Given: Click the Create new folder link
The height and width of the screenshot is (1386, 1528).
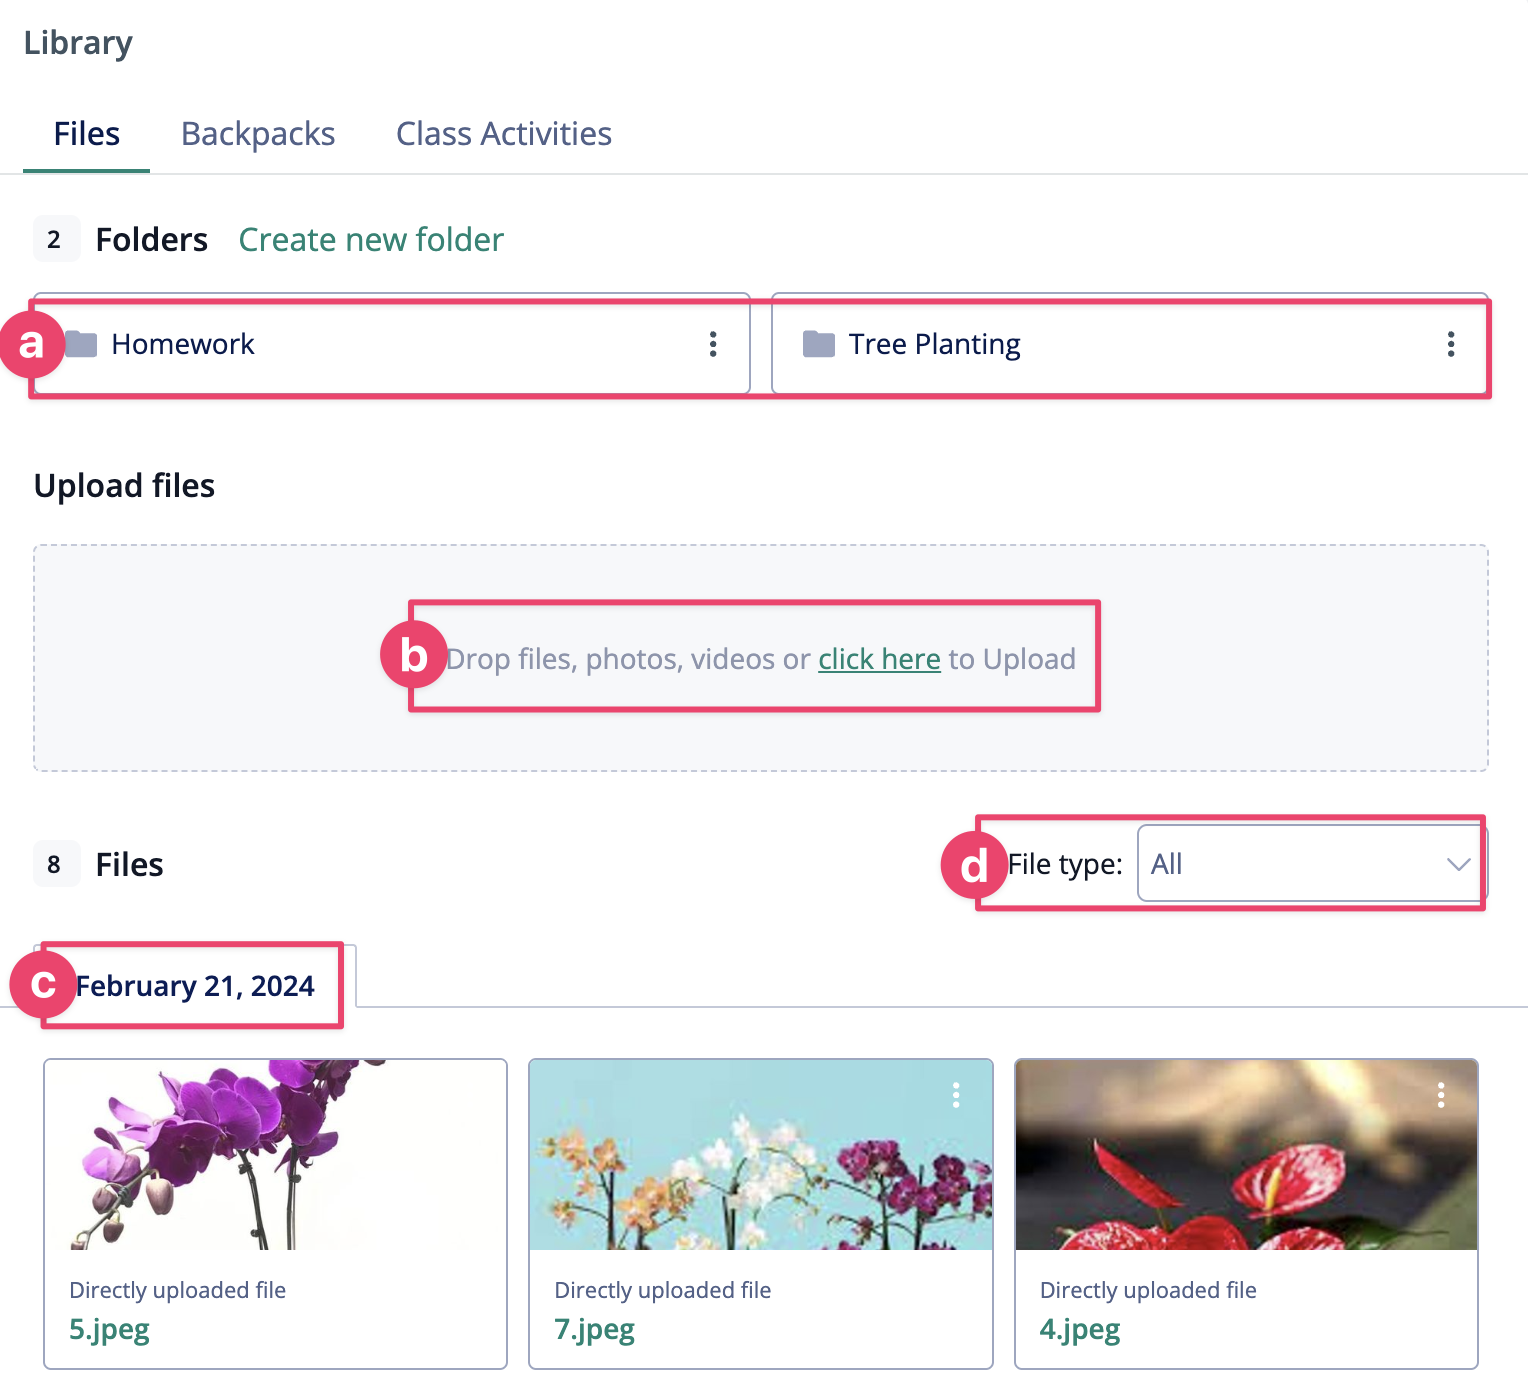Looking at the screenshot, I should pyautogui.click(x=371, y=240).
